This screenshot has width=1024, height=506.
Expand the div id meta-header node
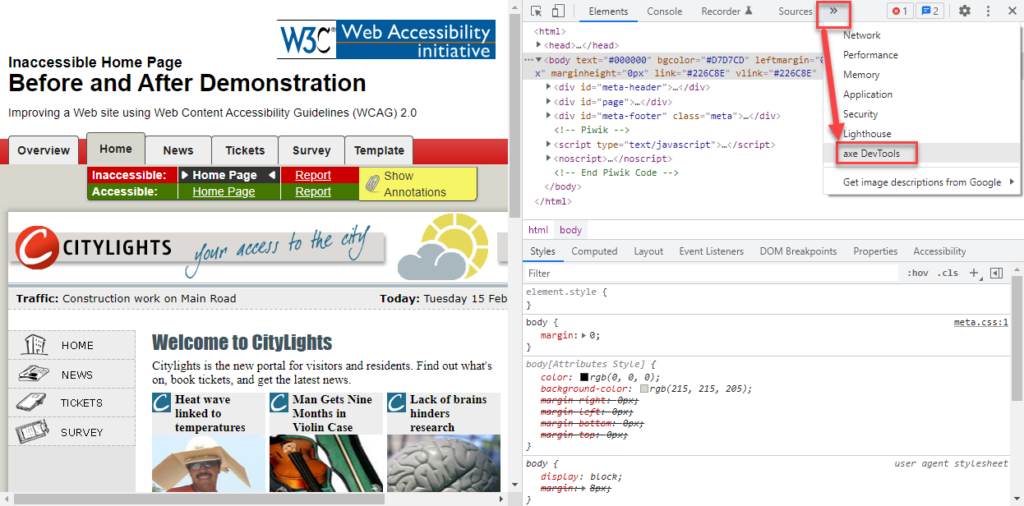coord(549,87)
